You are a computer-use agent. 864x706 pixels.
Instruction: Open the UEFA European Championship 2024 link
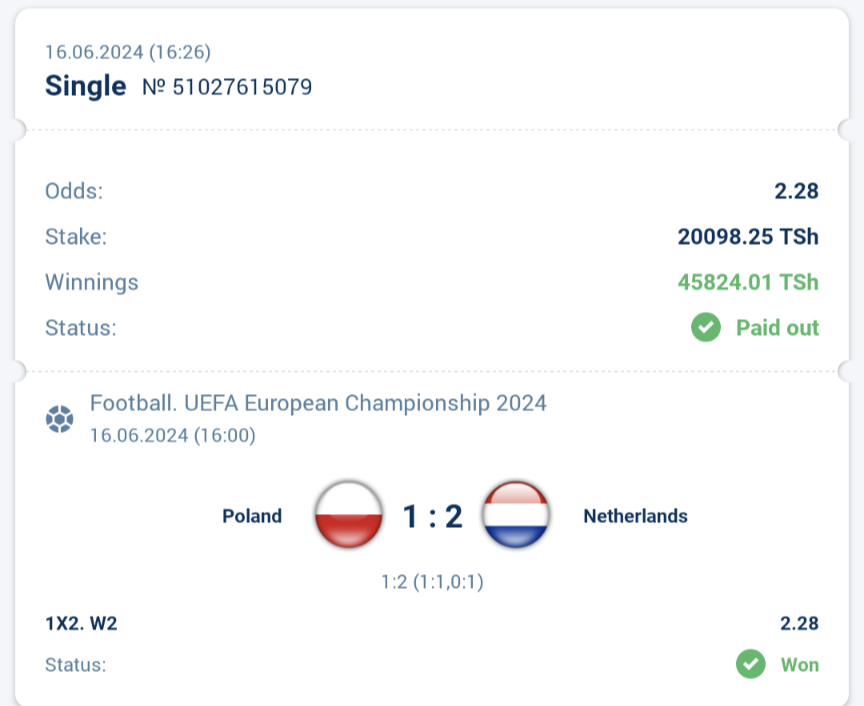(318, 403)
